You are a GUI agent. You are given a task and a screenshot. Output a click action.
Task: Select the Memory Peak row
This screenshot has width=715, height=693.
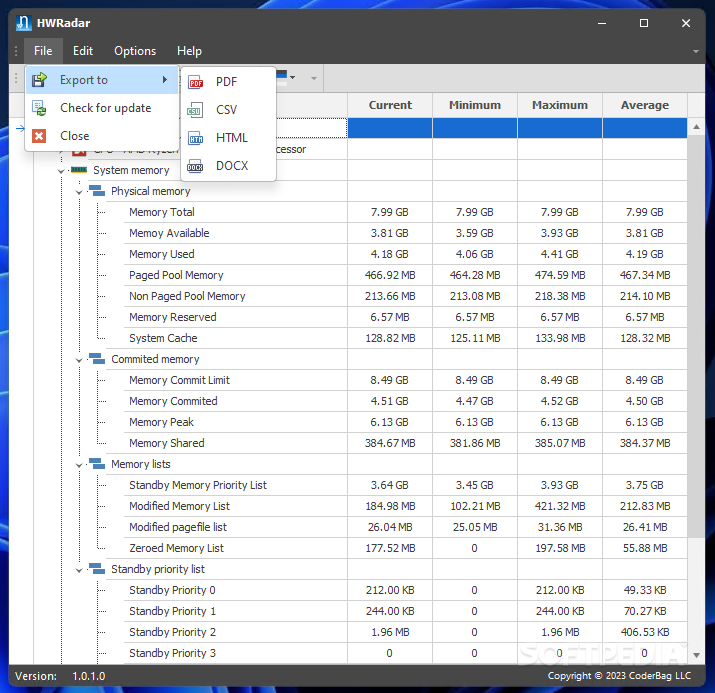click(405, 422)
